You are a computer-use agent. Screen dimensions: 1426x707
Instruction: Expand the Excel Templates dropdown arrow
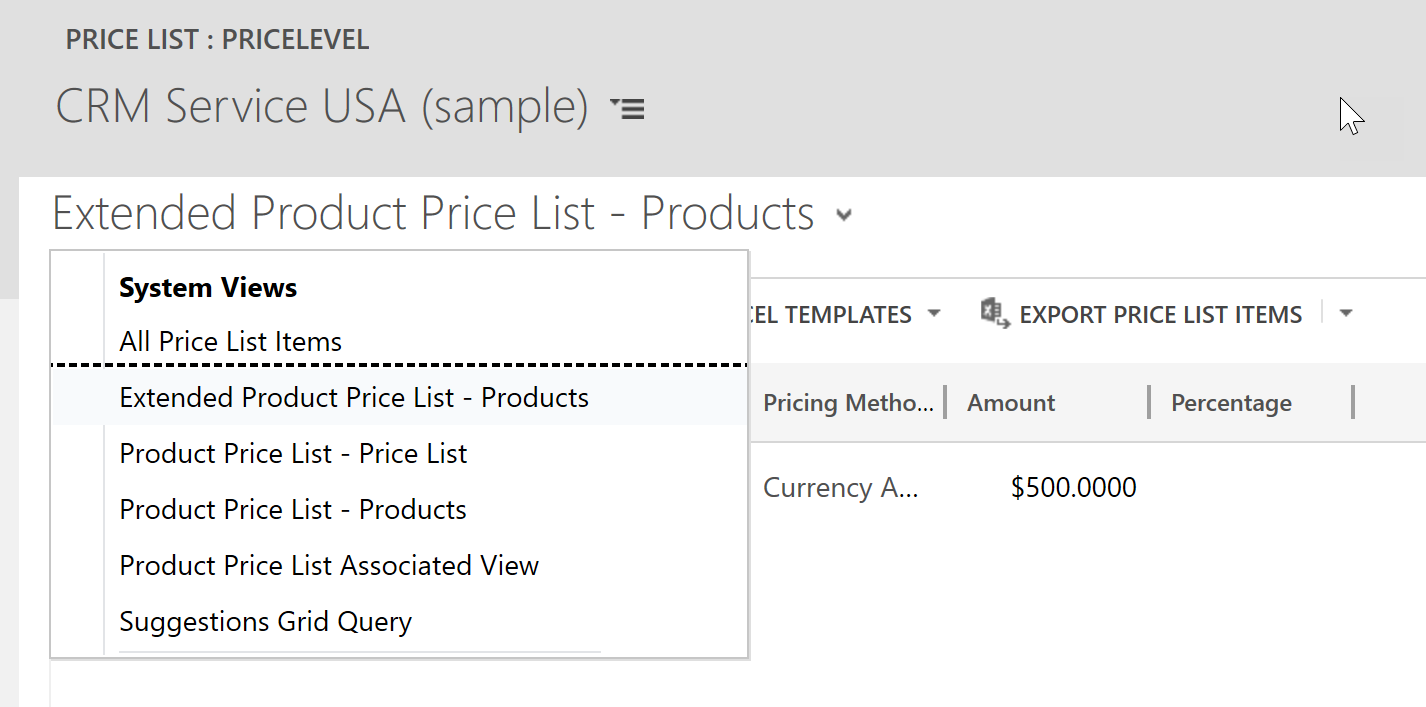[934, 313]
